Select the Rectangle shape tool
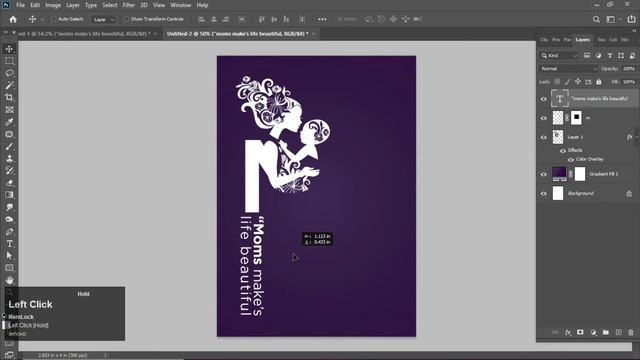Viewport: 640px width, 360px height. 9,268
